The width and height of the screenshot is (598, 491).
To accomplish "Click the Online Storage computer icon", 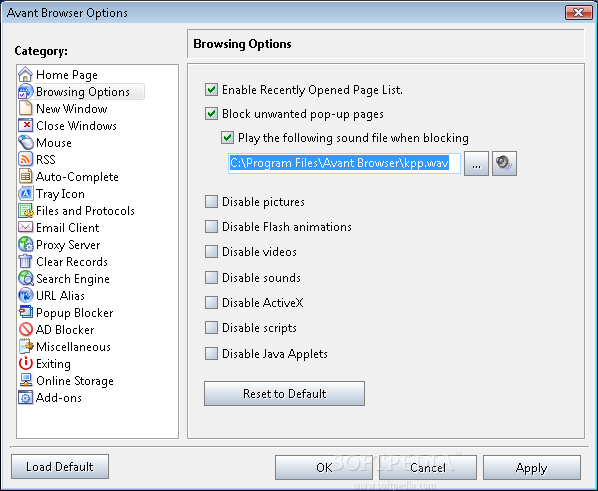I will (26, 380).
